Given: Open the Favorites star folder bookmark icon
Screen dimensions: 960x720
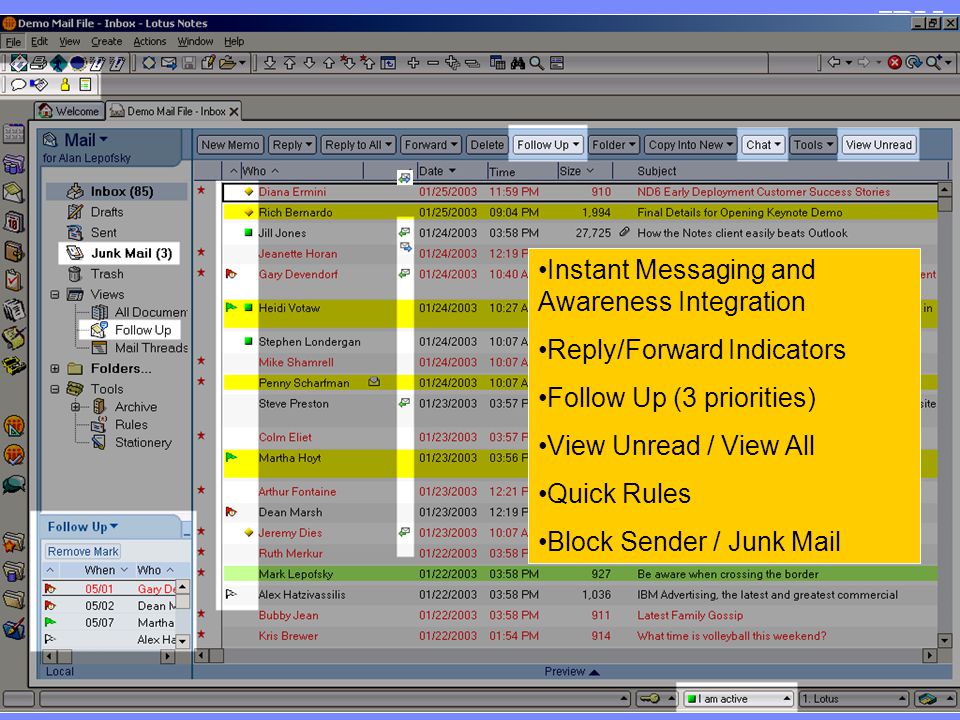Looking at the screenshot, I should pos(13,542).
